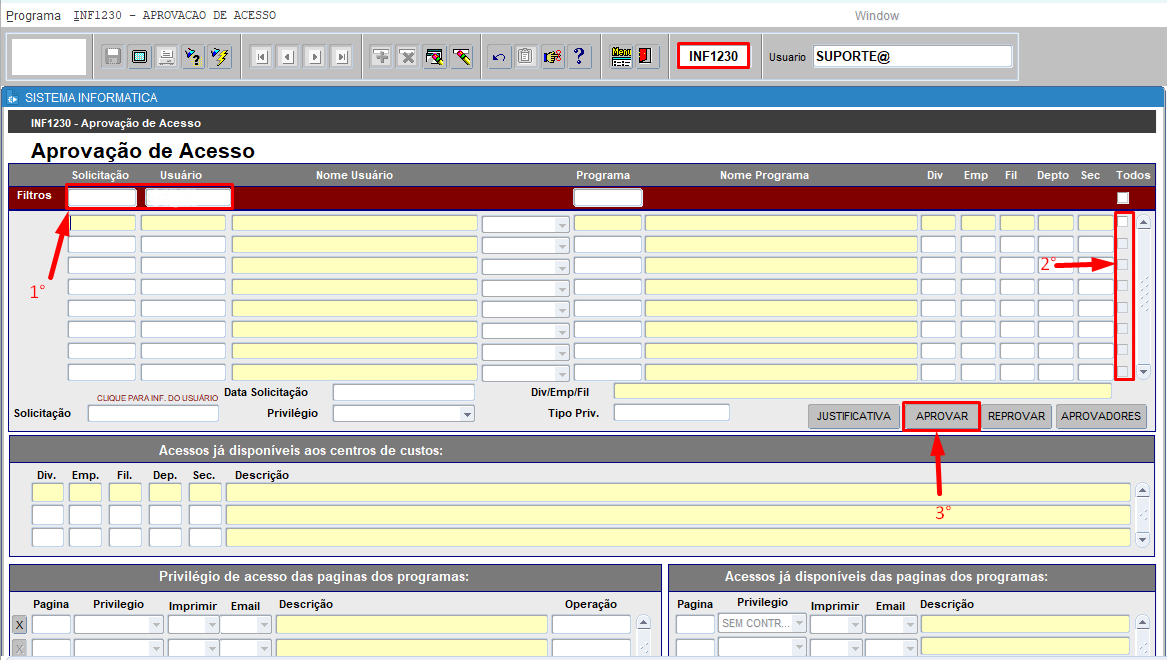Image resolution: width=1167 pixels, height=660 pixels.
Task: Click the JUSTIFICATIVA button
Action: pyautogui.click(x=854, y=416)
